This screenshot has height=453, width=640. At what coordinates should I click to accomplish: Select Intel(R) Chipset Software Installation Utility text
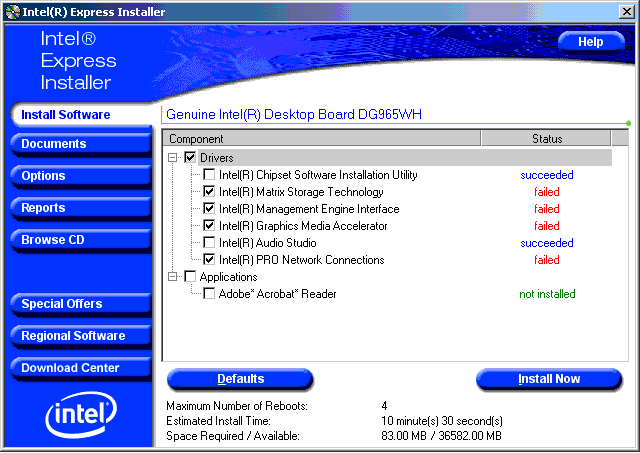(x=318, y=175)
